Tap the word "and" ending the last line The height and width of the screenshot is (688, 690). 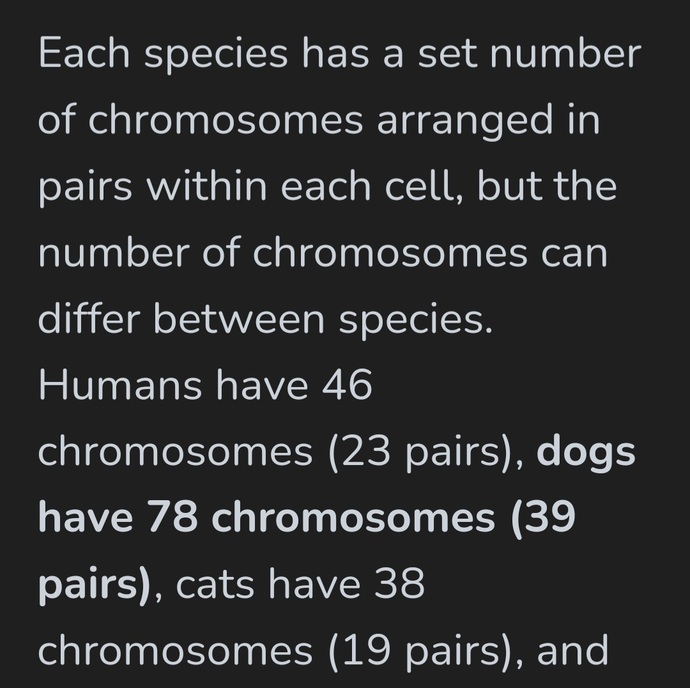click(573, 651)
